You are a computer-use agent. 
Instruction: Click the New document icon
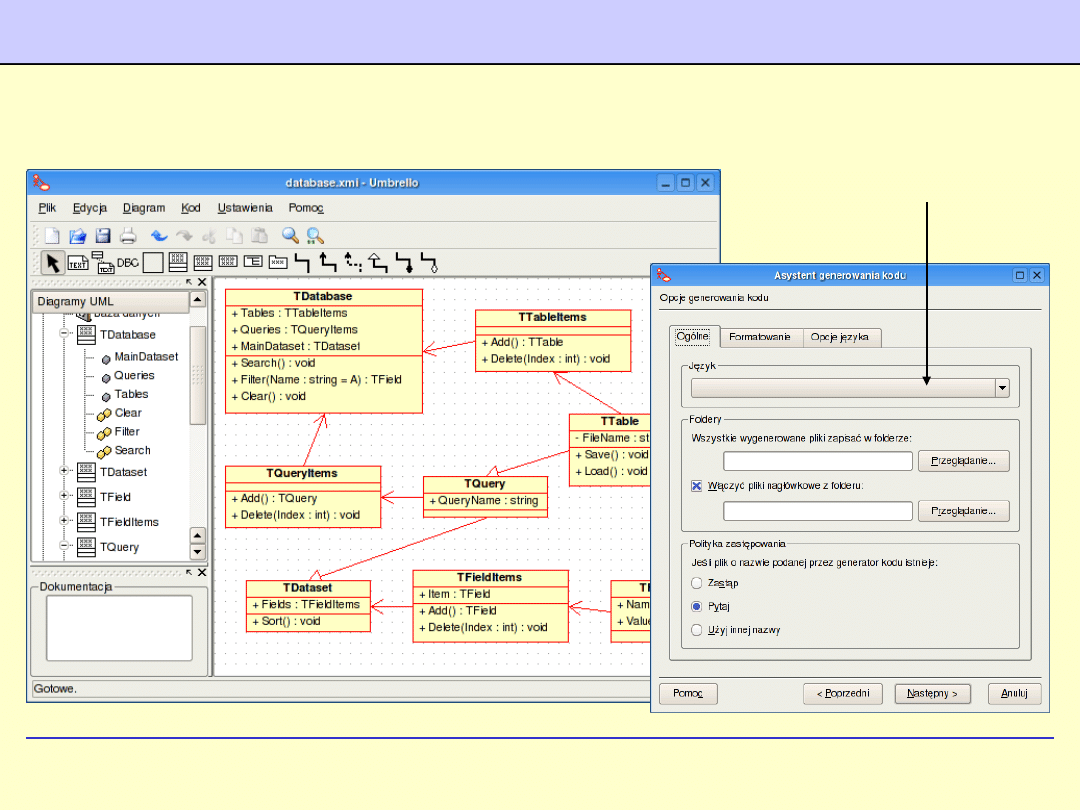[x=52, y=236]
